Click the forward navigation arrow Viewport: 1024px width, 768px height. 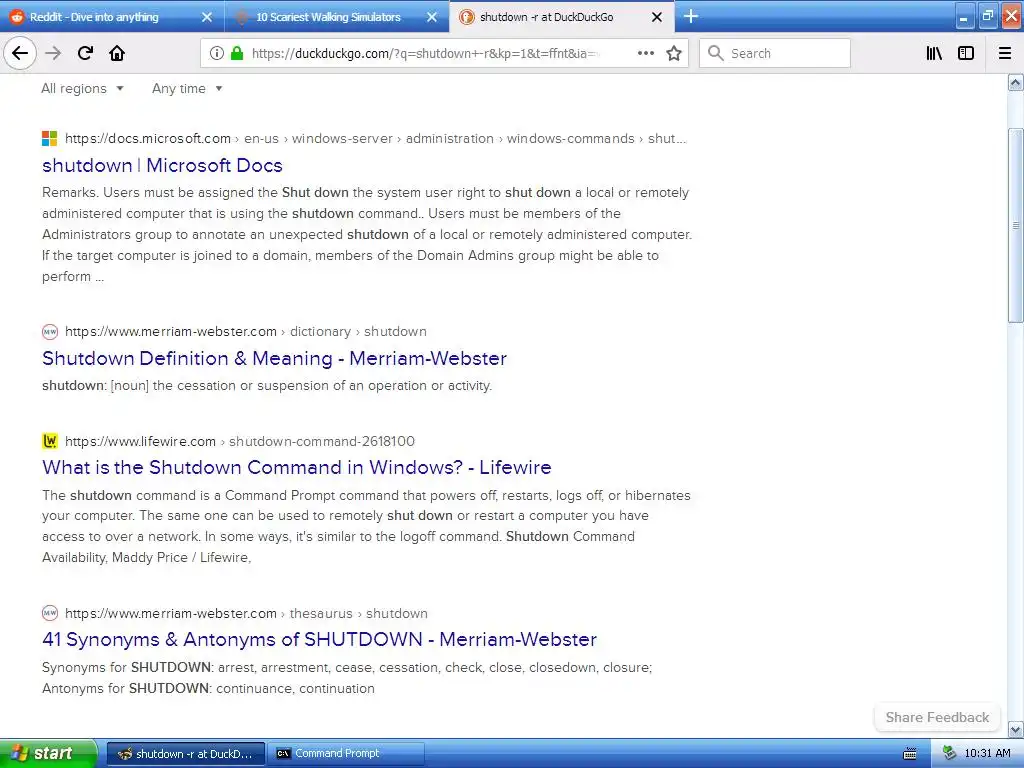click(53, 54)
